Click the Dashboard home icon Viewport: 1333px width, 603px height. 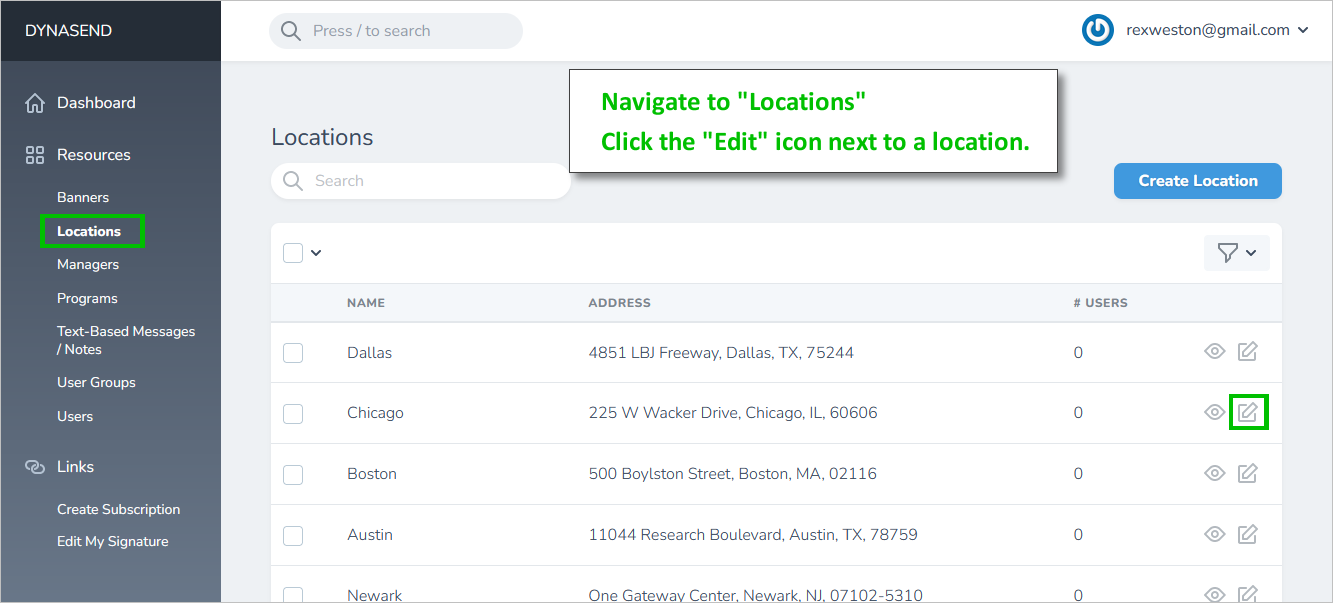coord(35,103)
